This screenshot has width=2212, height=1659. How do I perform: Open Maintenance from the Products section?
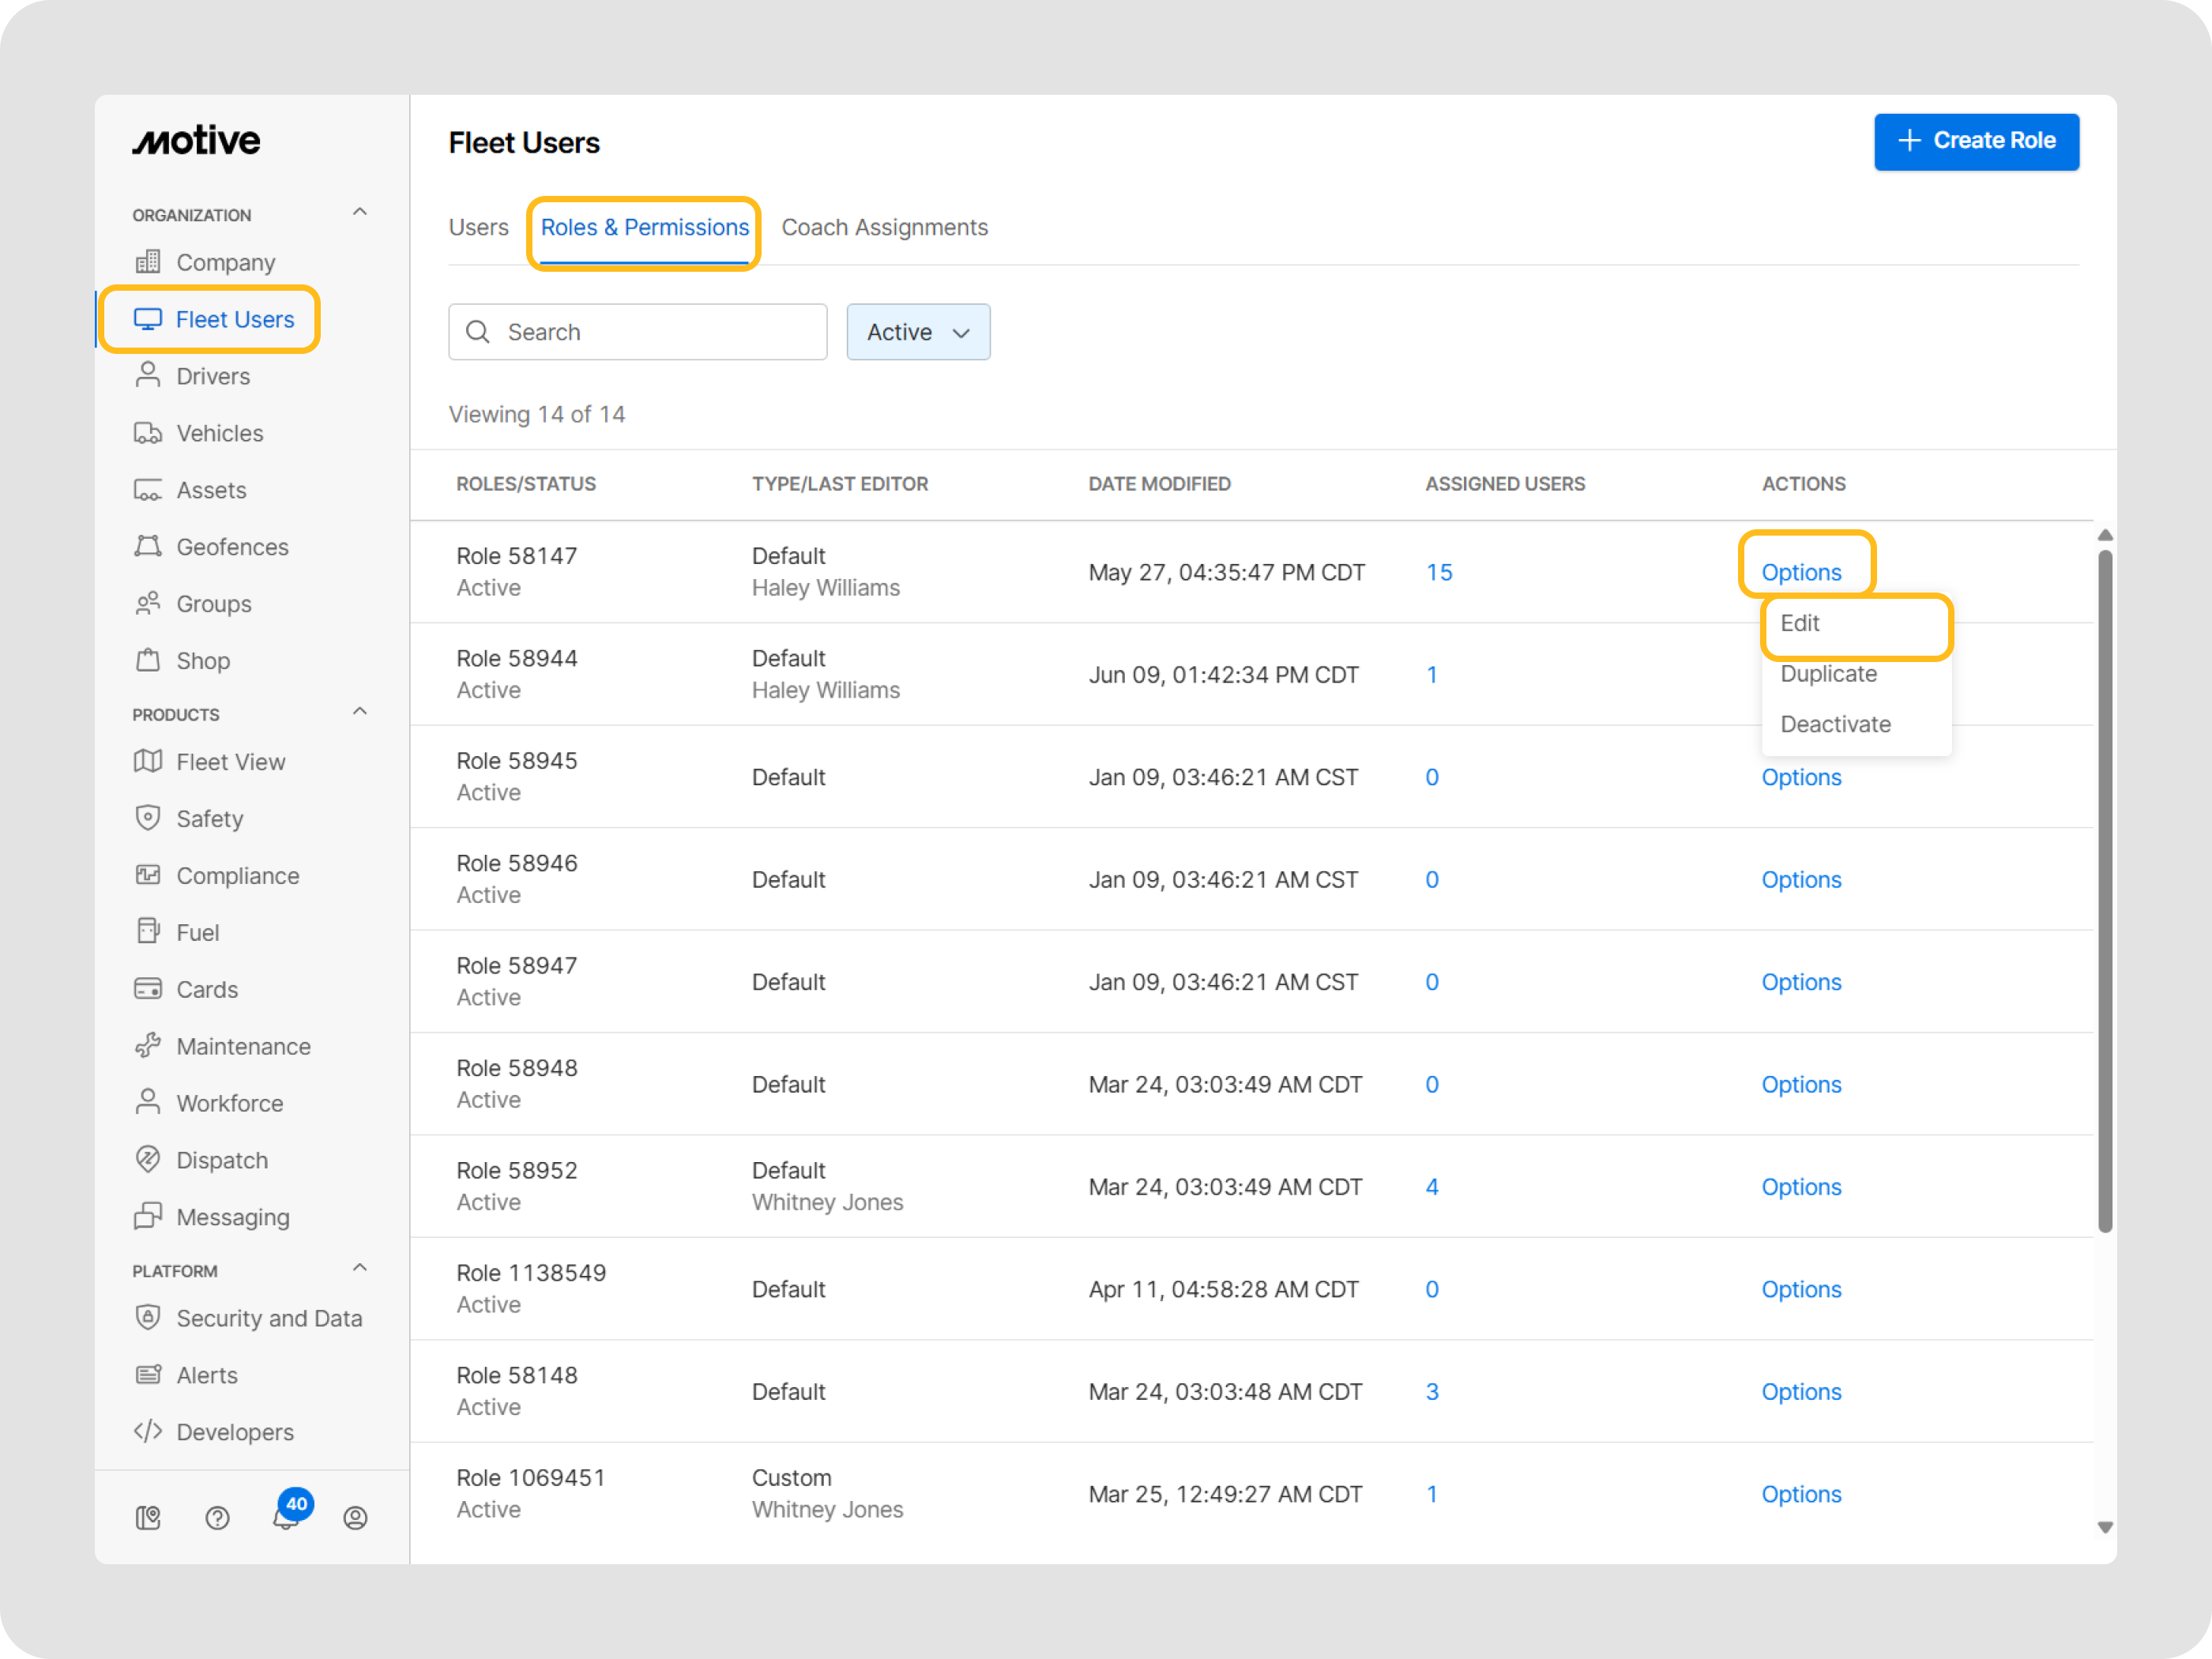(x=243, y=1046)
